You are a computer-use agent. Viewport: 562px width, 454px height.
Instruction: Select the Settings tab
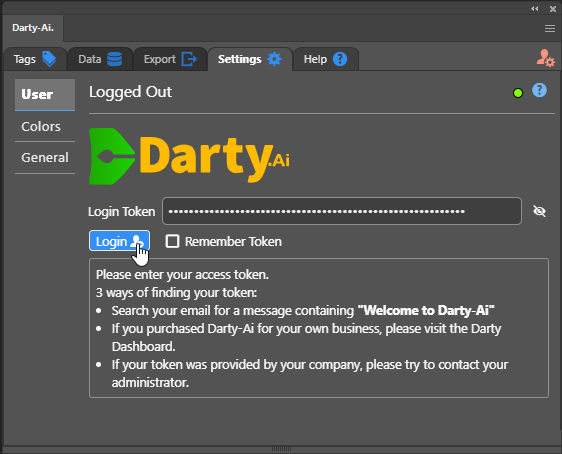tap(250, 59)
